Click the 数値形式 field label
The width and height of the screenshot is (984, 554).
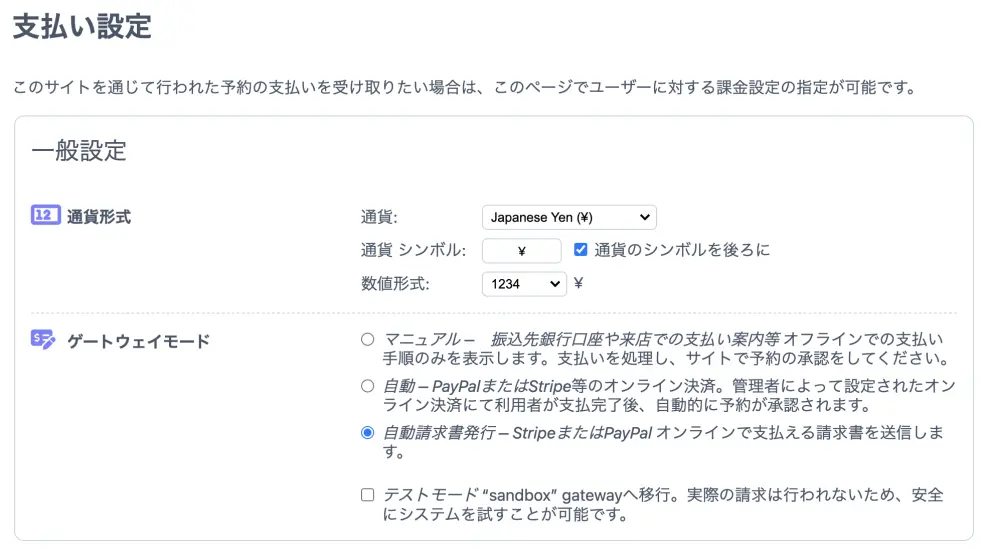point(394,284)
